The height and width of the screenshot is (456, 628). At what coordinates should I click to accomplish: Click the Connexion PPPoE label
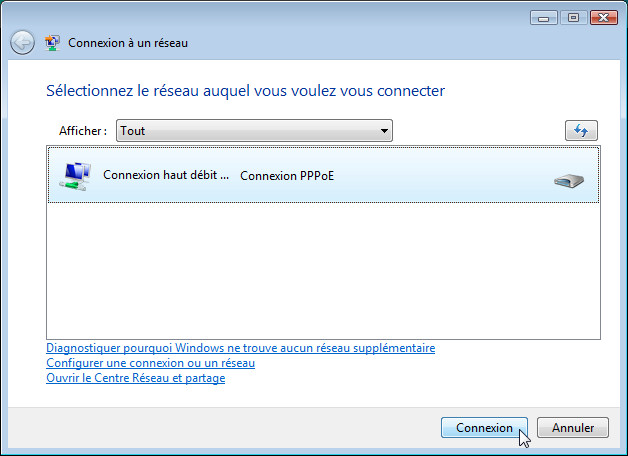tap(287, 176)
